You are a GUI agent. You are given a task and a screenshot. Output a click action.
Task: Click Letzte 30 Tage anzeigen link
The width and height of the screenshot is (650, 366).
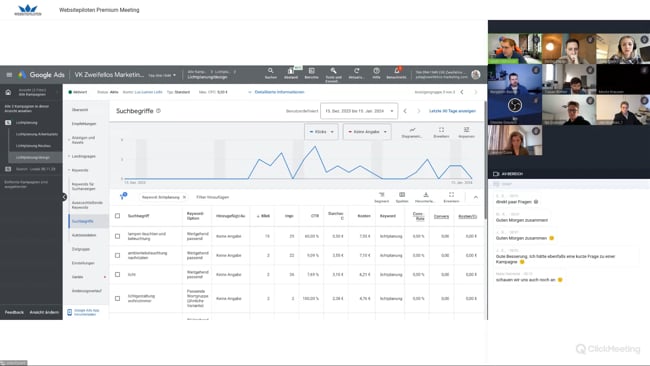(452, 111)
